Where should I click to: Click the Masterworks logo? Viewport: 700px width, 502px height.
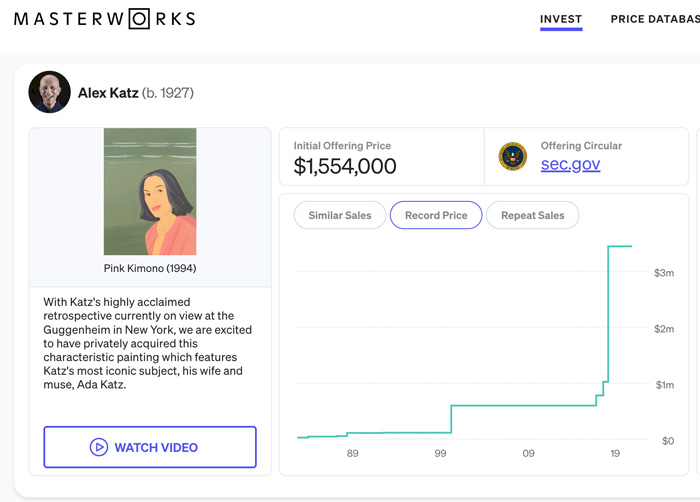pos(104,19)
